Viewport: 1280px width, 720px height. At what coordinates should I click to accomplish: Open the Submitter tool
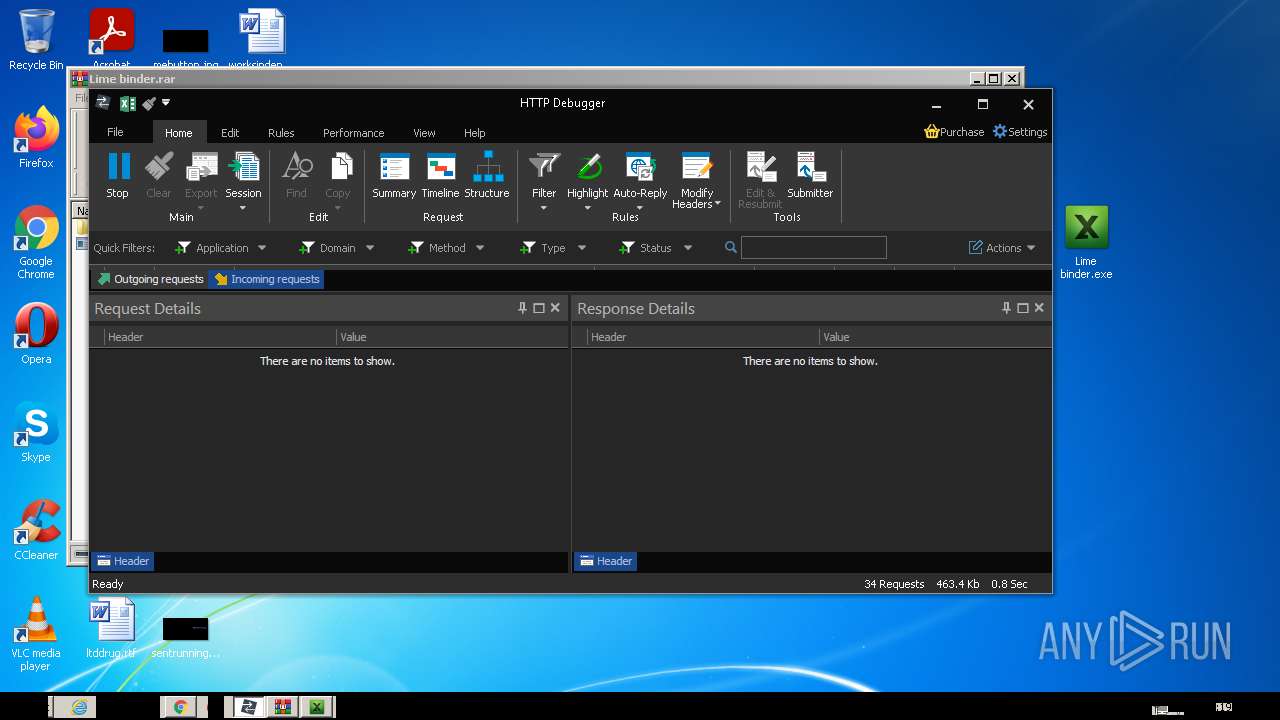click(x=810, y=175)
